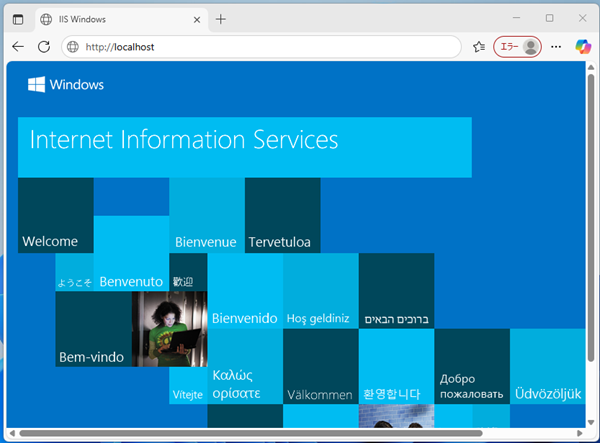600x443 pixels.
Task: Select the IIS Windows tab
Action: click(x=122, y=20)
